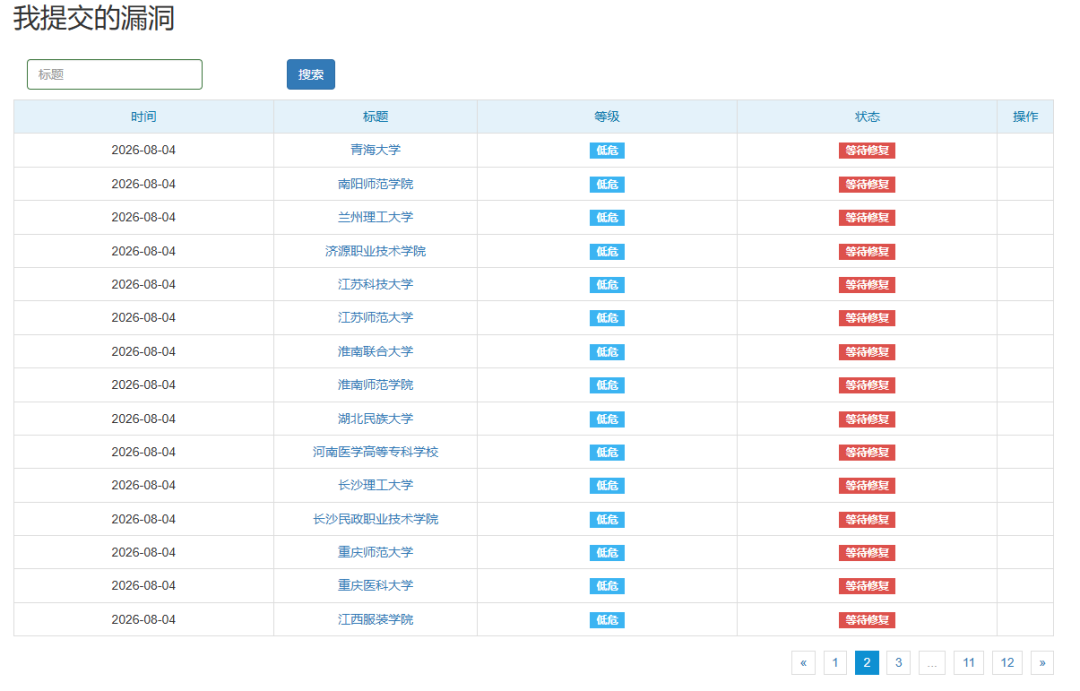Open the 湖北民族大学 link
This screenshot has height=691, width=1080.
pyautogui.click(x=375, y=418)
